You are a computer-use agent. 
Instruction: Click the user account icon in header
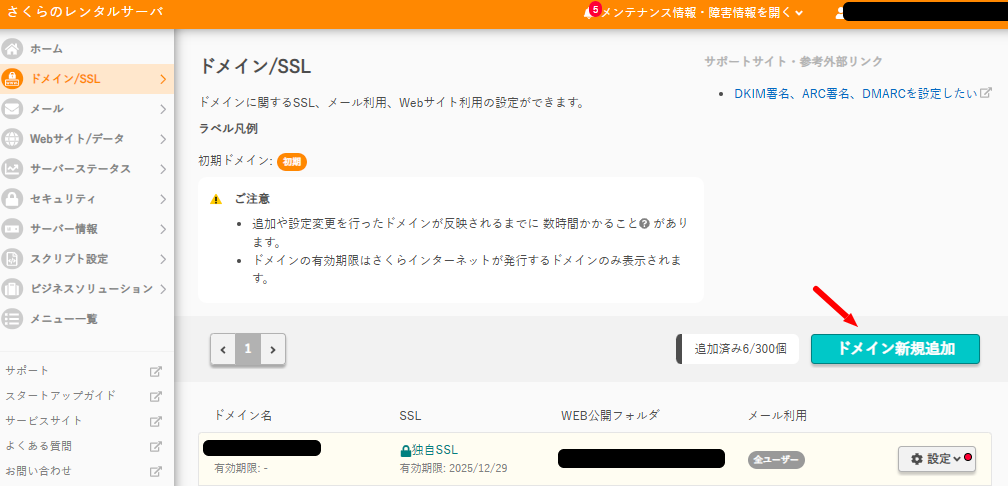(841, 13)
